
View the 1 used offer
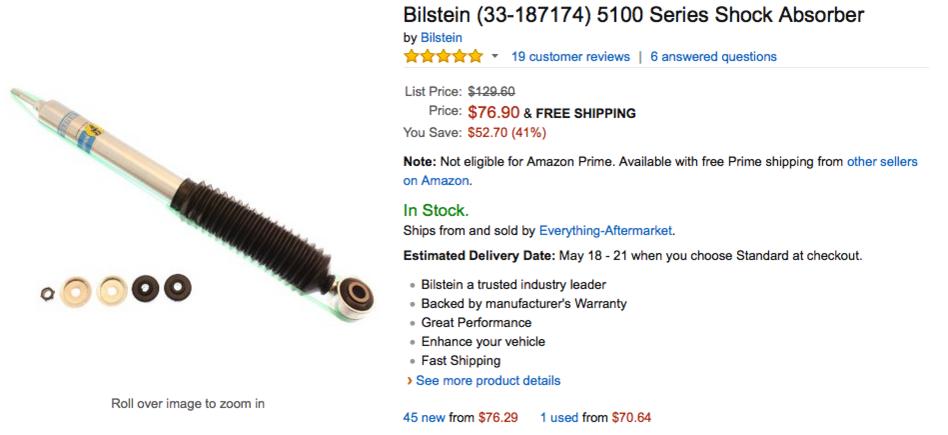pos(559,417)
